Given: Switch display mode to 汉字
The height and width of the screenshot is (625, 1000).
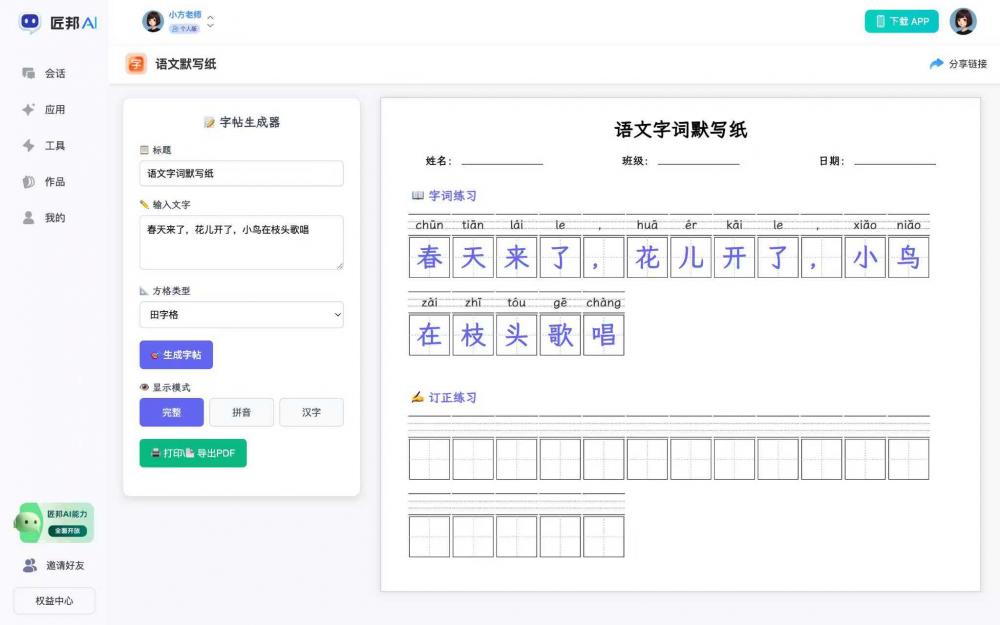Looking at the screenshot, I should [x=311, y=412].
